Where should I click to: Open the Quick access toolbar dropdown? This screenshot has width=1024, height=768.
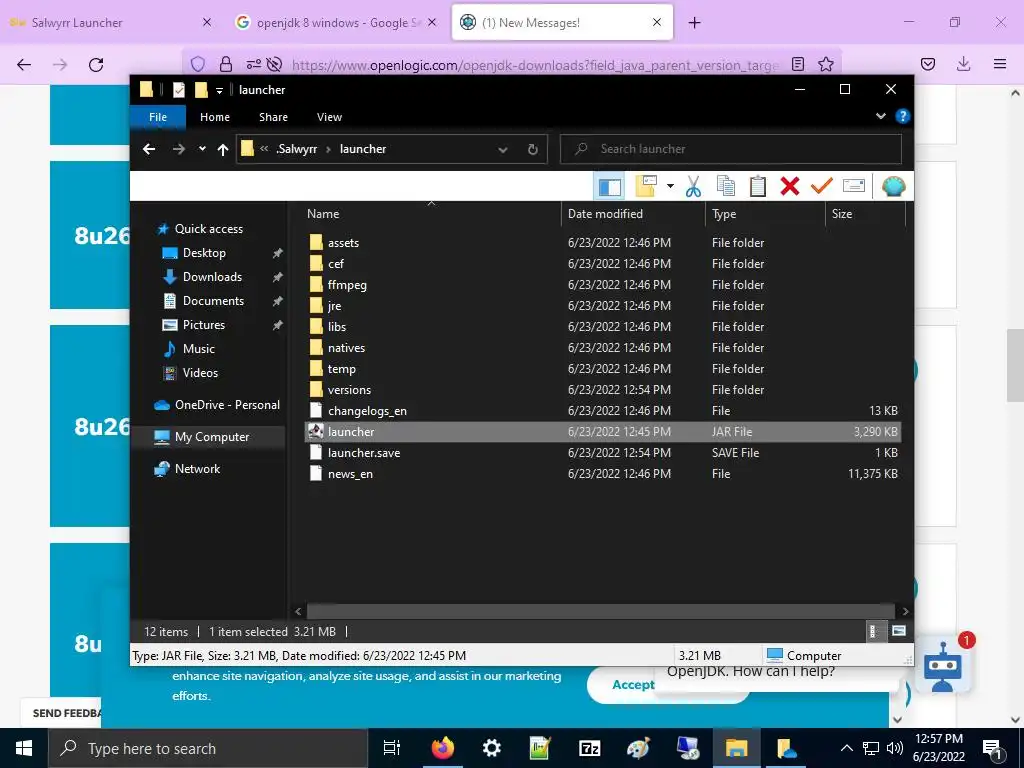[x=219, y=90]
